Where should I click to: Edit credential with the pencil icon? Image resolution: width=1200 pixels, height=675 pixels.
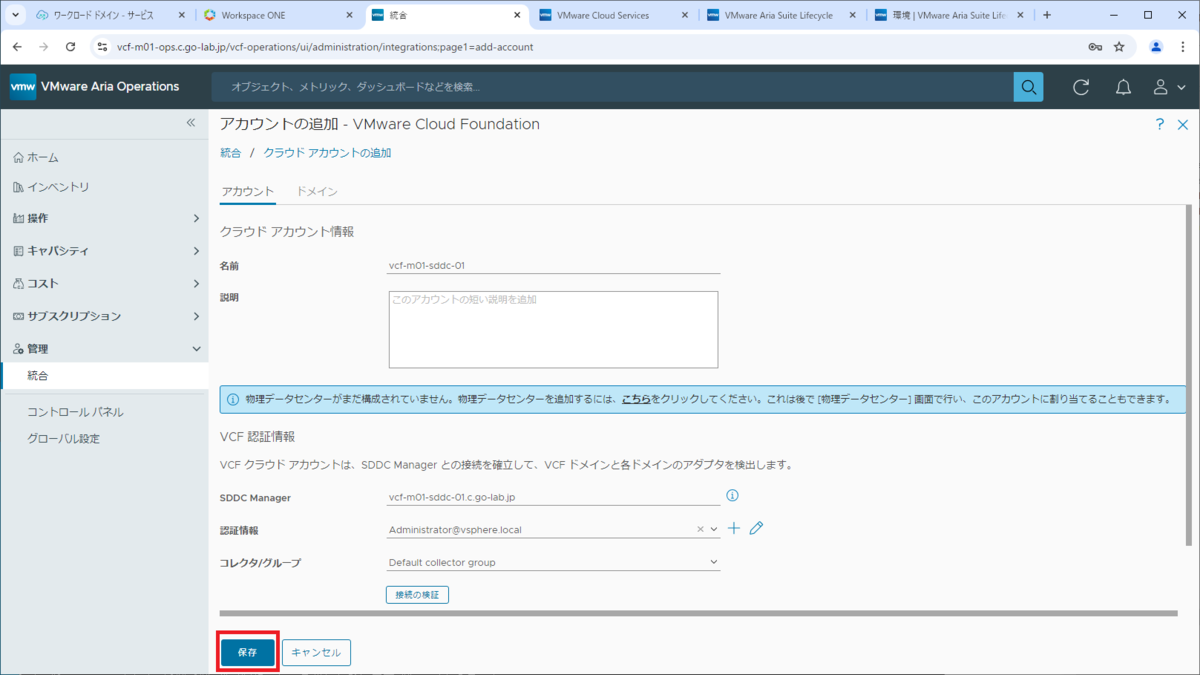(x=756, y=528)
